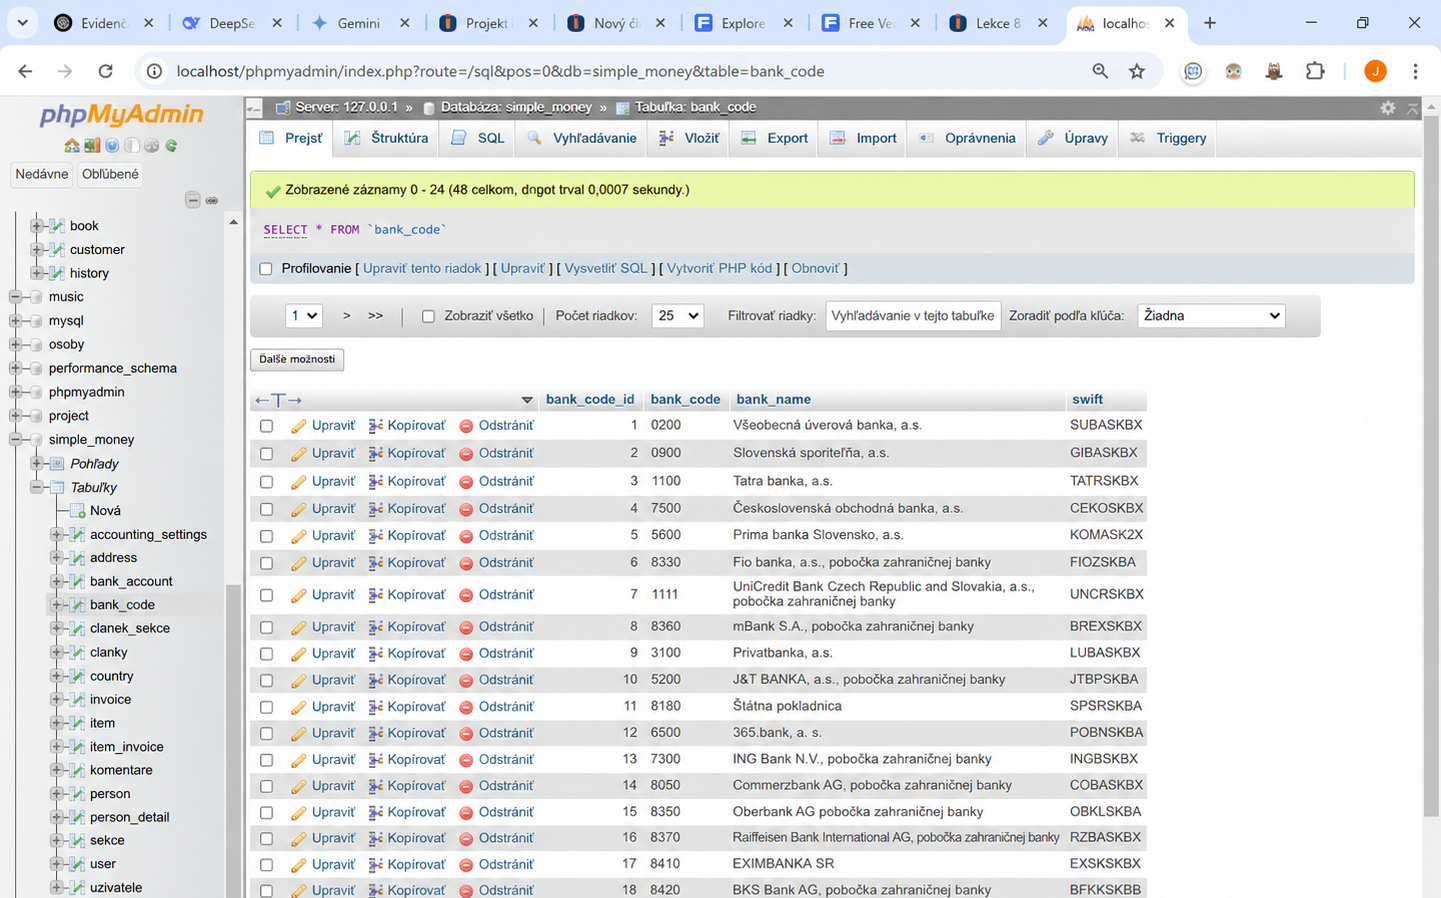Screen dimensions: 1441x898
Task: Open a new browser tab
Action: tap(1210, 23)
